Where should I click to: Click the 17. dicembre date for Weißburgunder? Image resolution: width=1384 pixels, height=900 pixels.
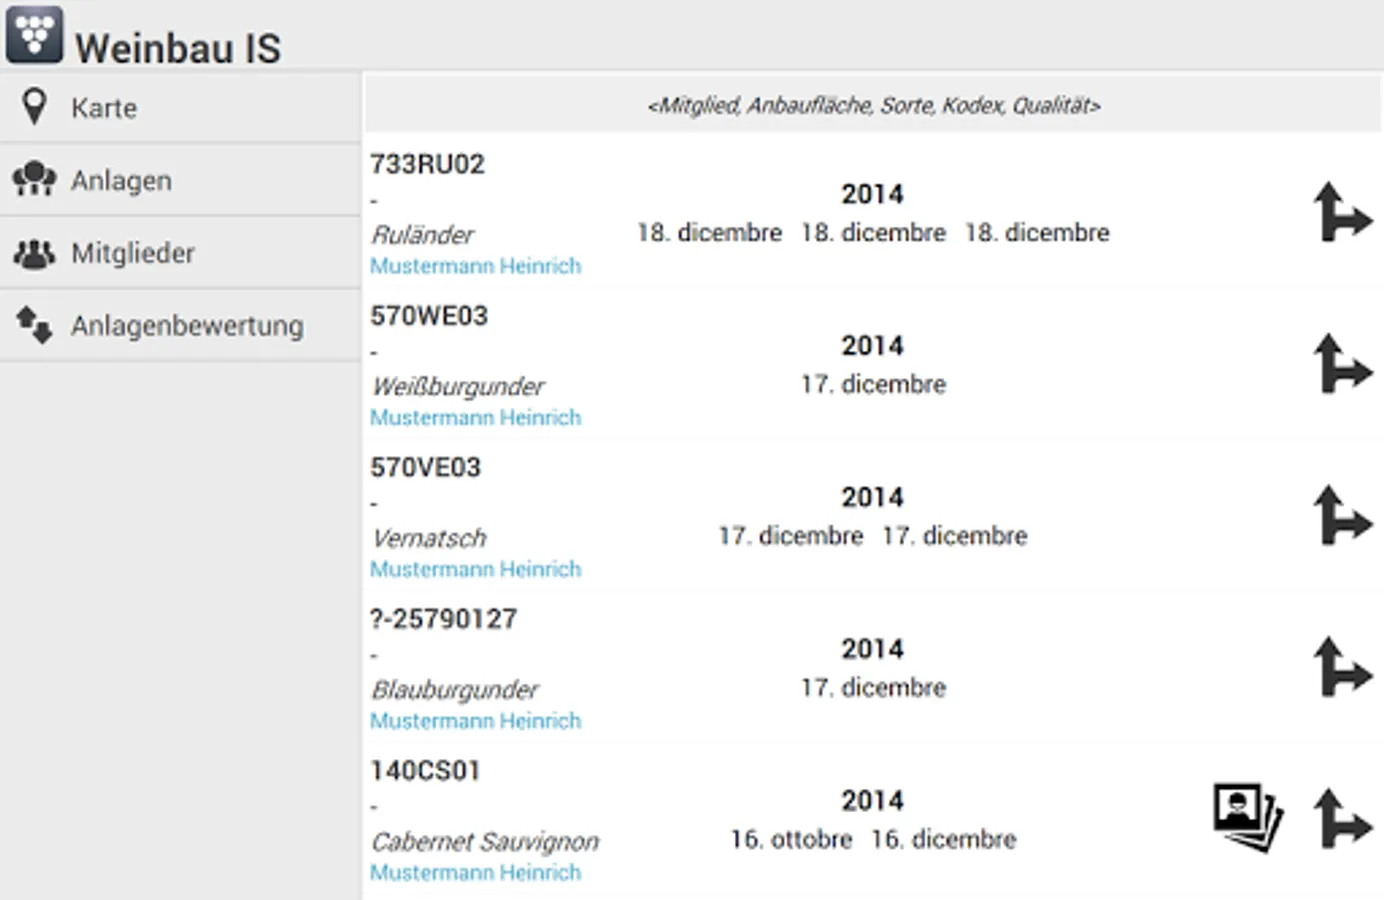coord(873,384)
